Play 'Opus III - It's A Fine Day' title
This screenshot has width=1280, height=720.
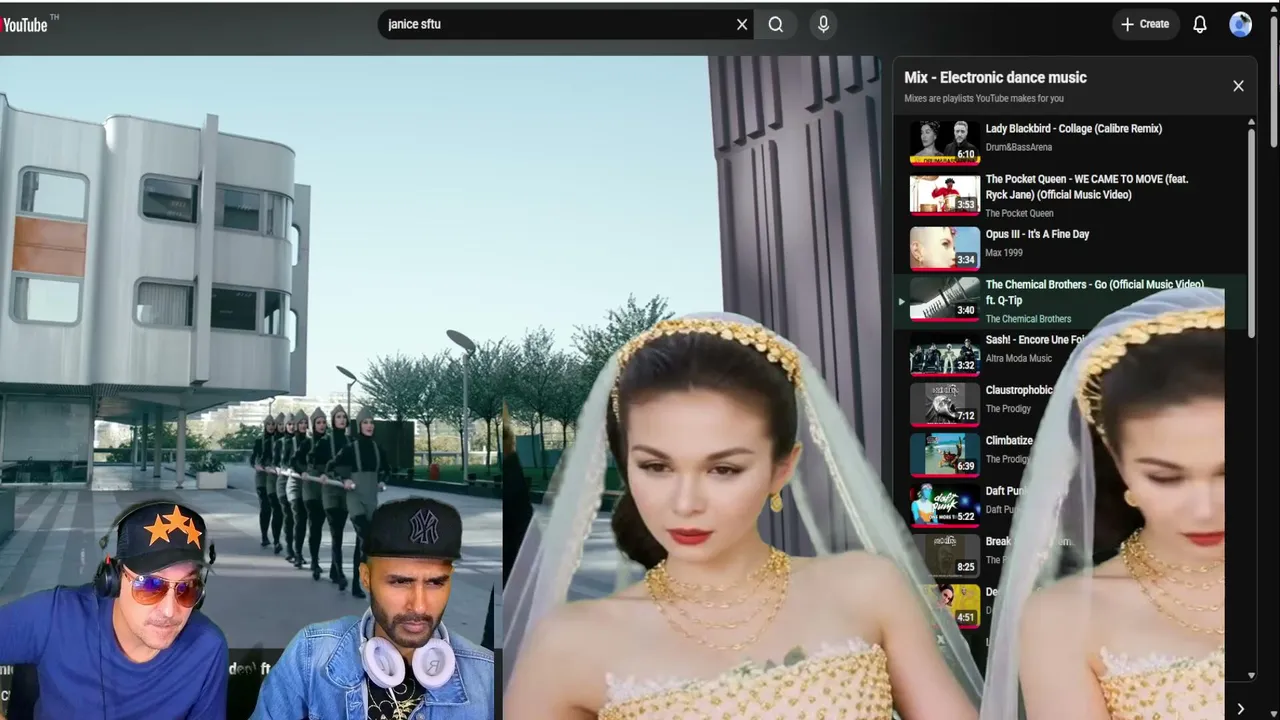1037,234
